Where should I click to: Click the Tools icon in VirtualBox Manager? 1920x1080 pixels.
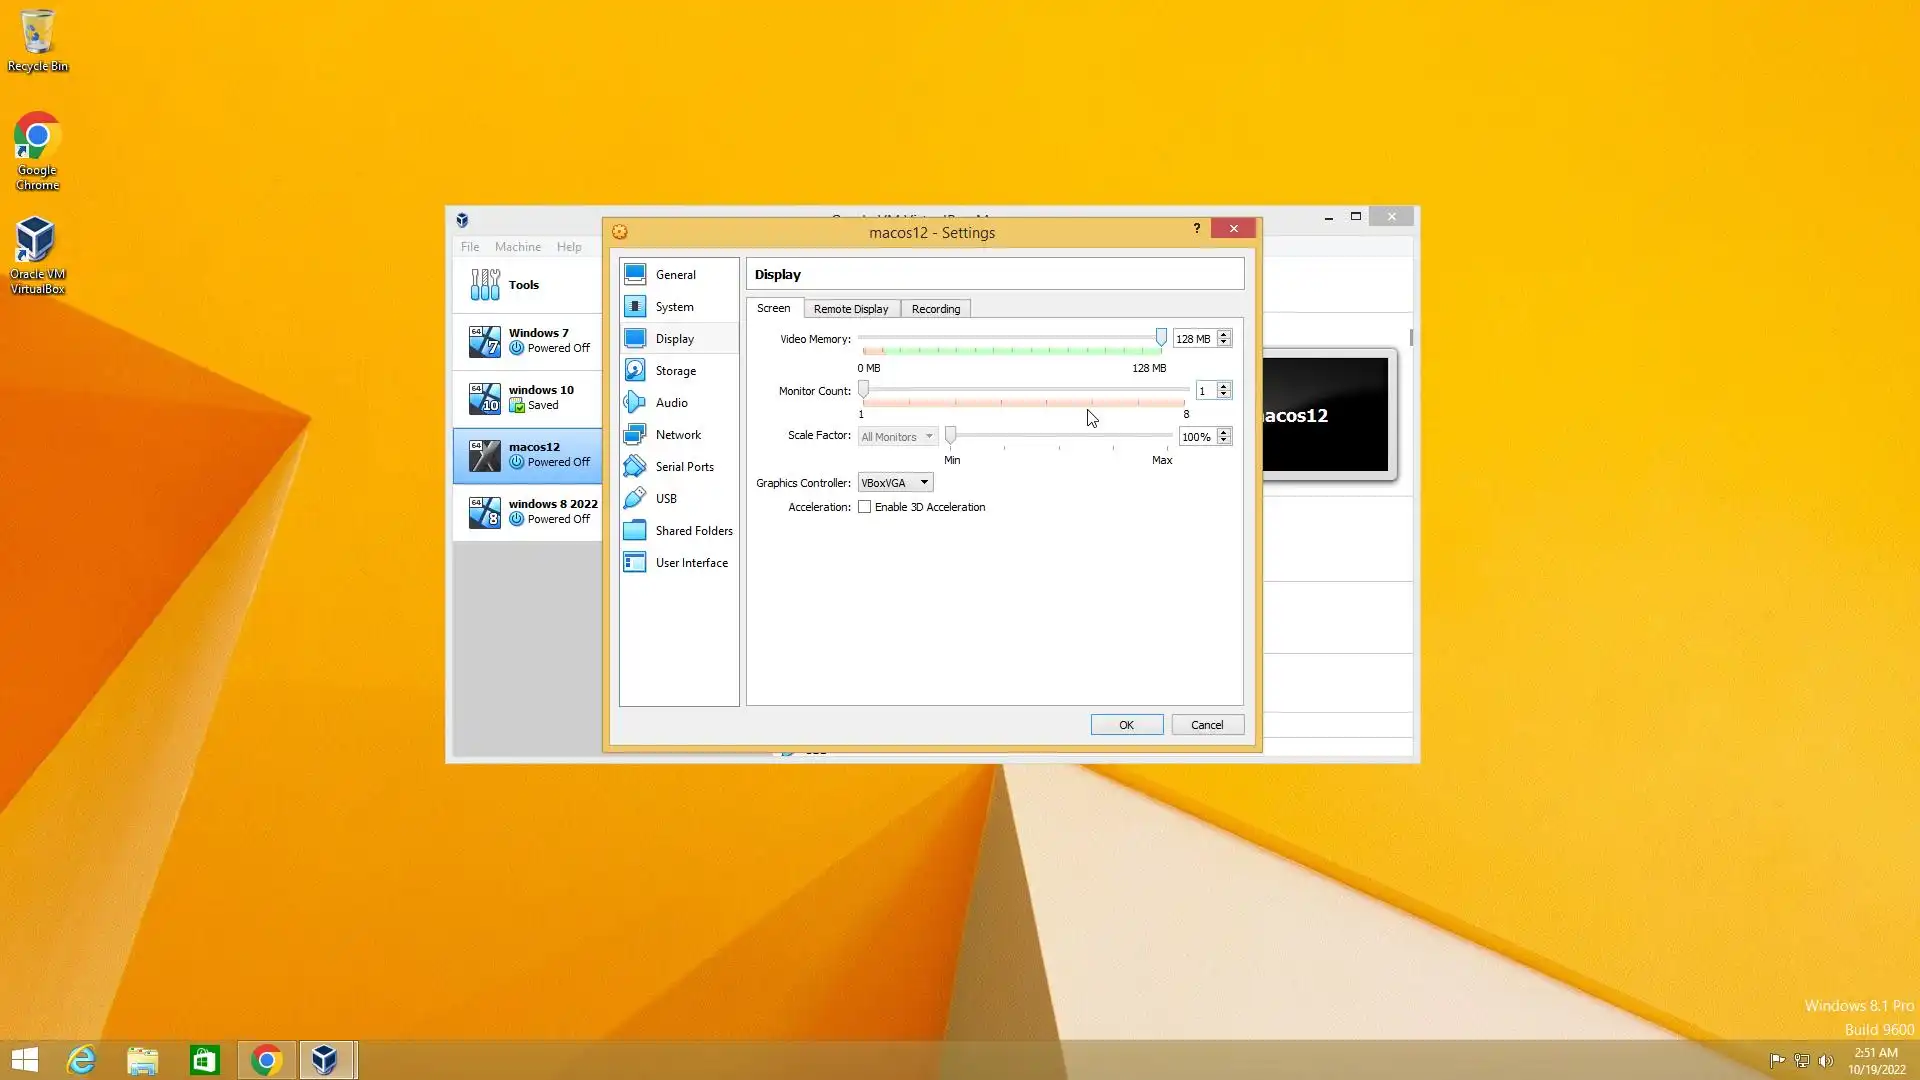[x=485, y=285]
